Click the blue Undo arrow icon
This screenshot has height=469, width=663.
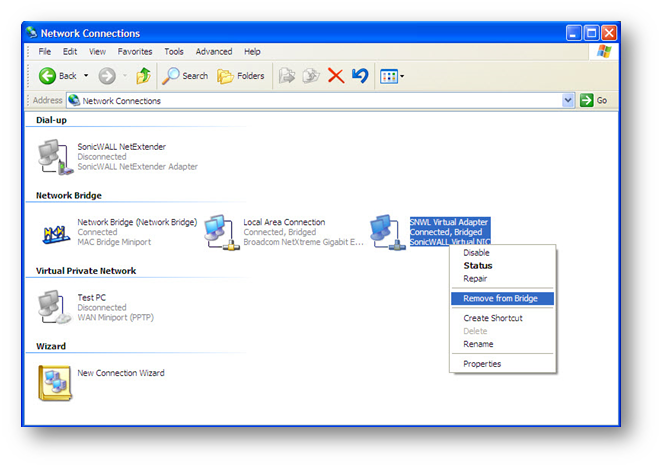pyautogui.click(x=360, y=76)
